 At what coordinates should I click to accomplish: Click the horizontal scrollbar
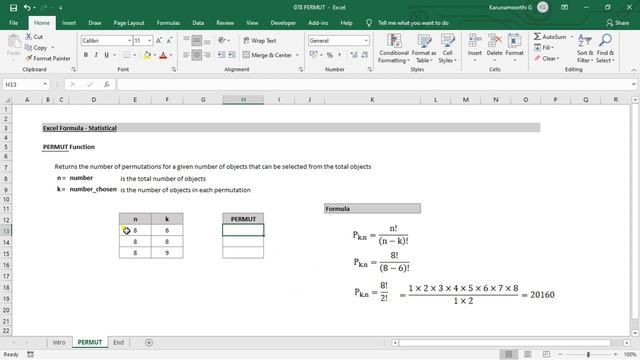(504, 343)
